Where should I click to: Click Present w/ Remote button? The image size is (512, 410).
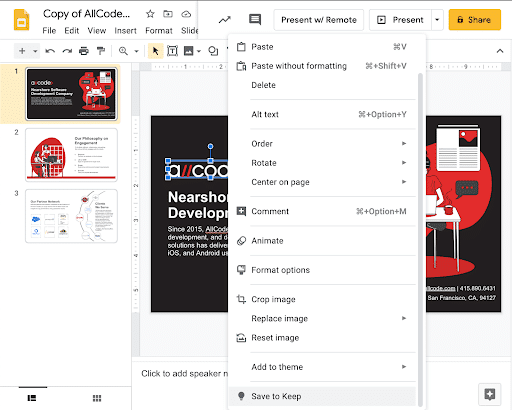(319, 20)
